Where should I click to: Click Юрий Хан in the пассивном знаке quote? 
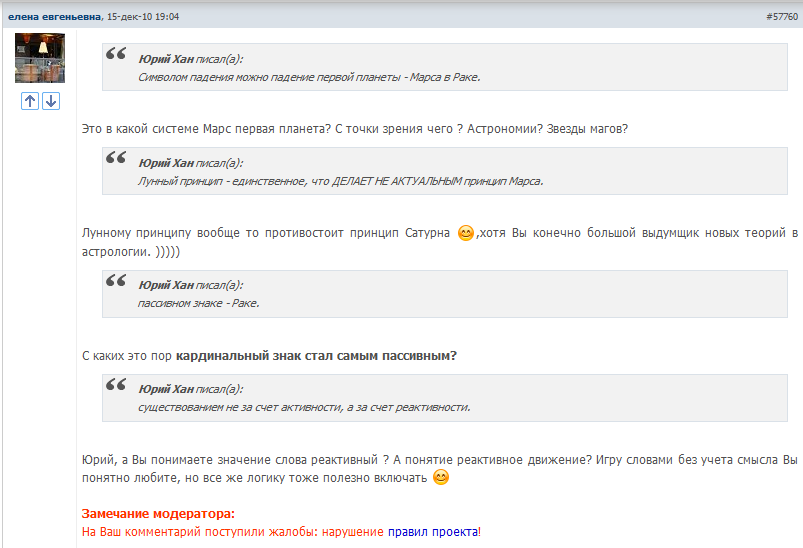pyautogui.click(x=166, y=285)
